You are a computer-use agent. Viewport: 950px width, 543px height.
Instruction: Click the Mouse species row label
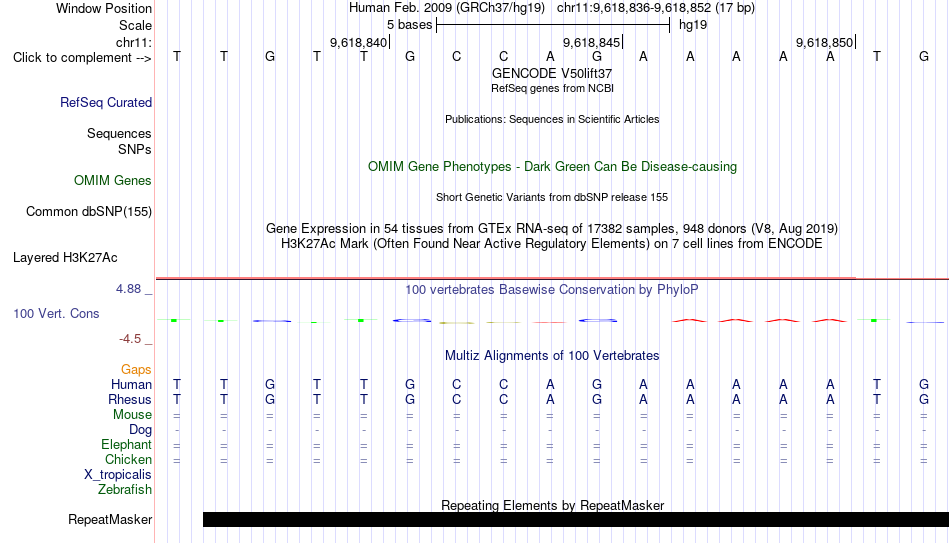pyautogui.click(x=133, y=415)
